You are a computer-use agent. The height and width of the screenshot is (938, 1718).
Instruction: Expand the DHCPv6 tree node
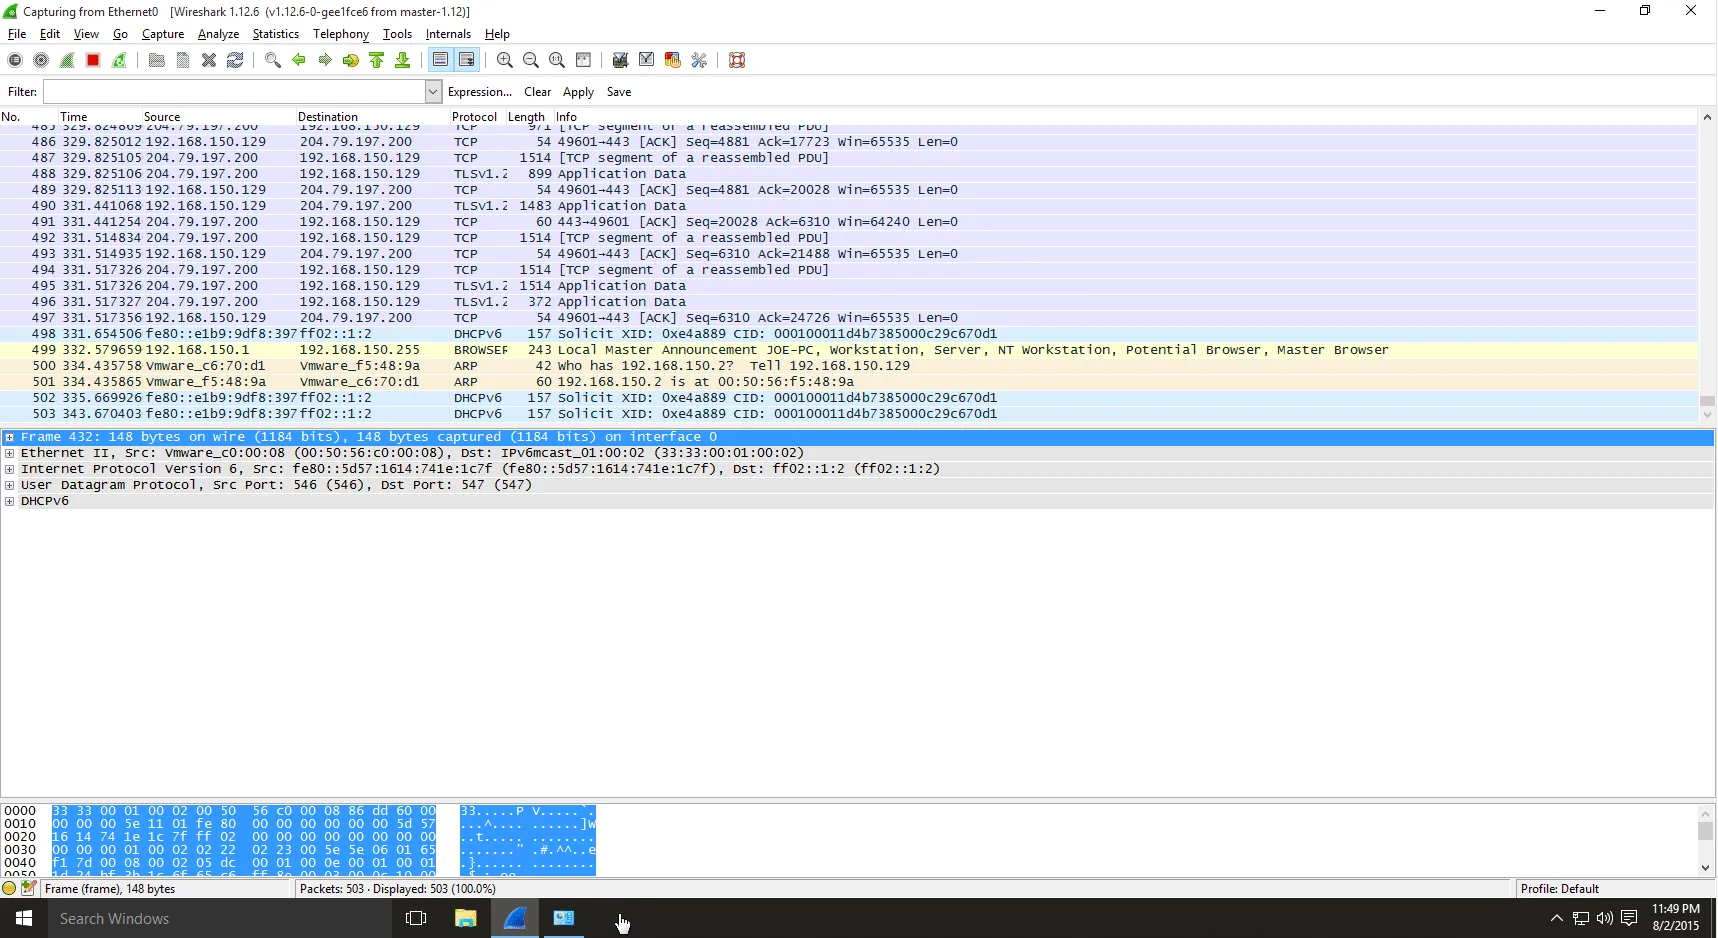point(9,501)
